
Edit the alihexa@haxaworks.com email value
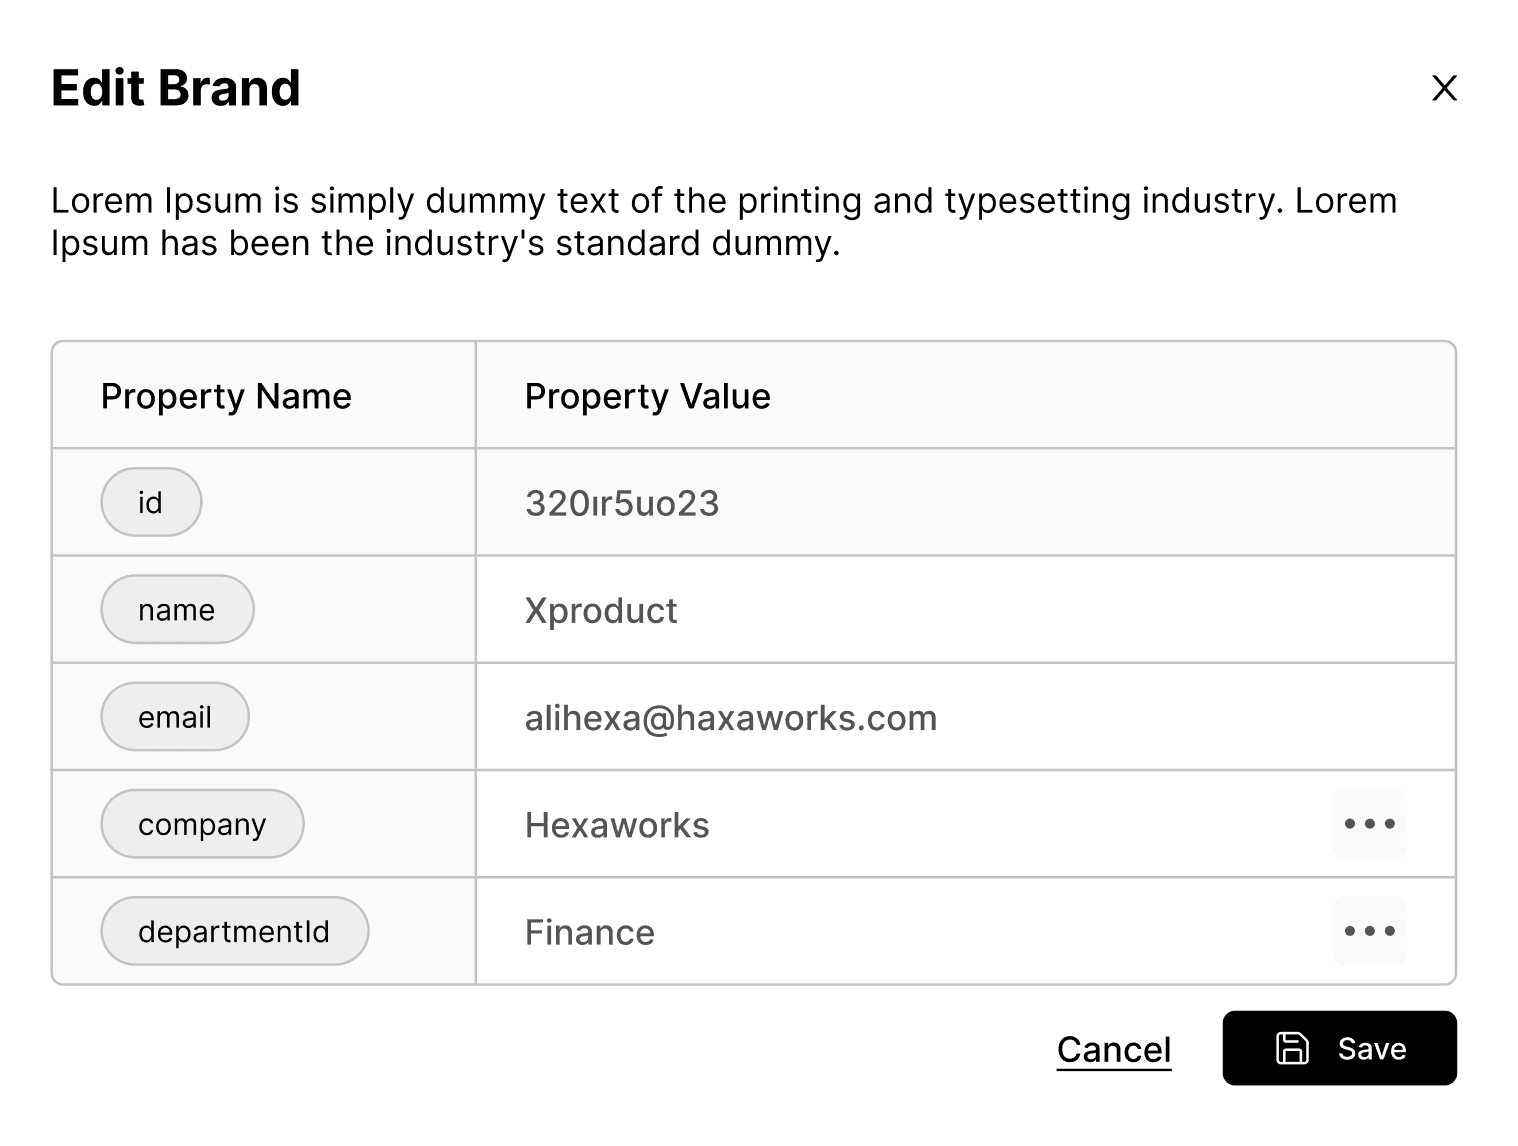coord(730,718)
